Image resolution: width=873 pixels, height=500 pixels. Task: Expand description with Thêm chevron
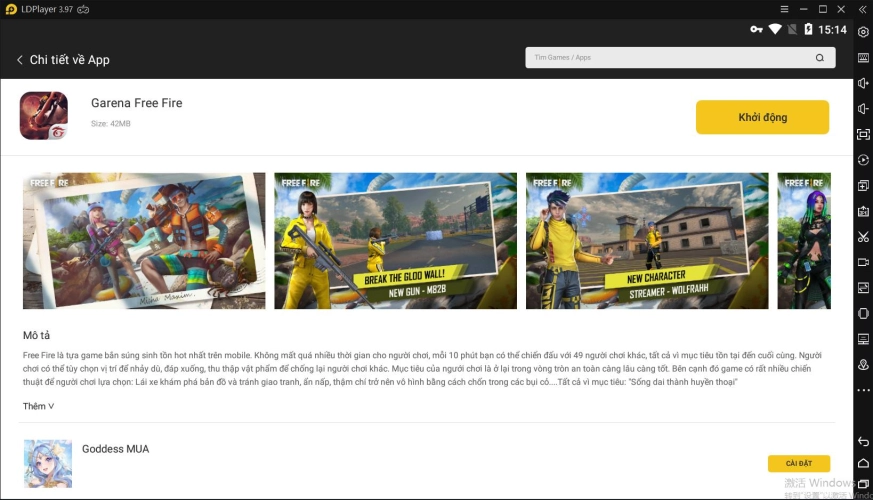38,406
